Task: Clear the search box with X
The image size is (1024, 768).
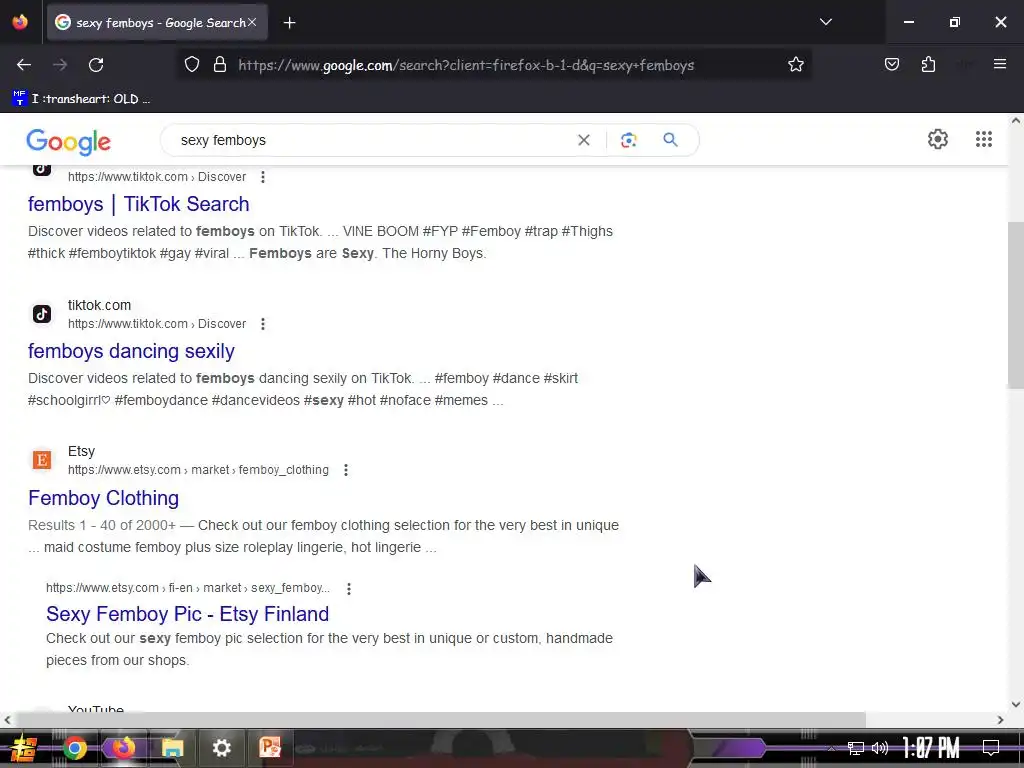Action: tap(584, 140)
